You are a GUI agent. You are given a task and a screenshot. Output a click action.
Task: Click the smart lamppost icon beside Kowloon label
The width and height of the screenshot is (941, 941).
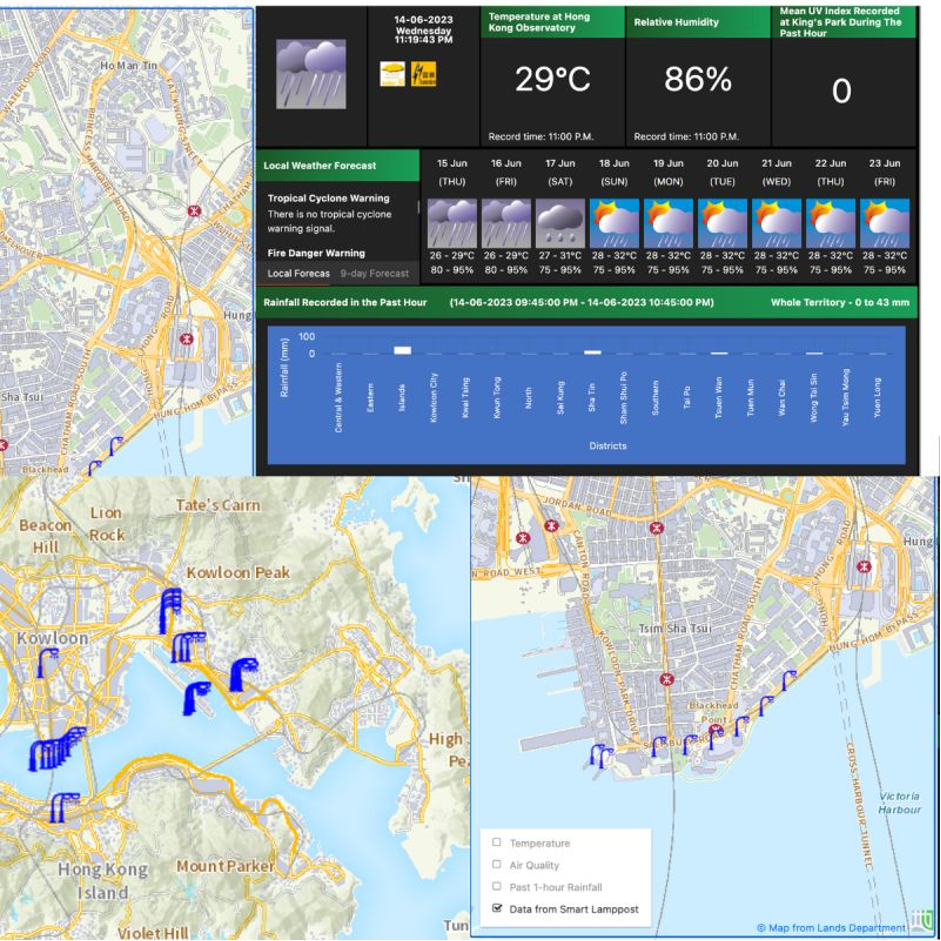coord(47,663)
